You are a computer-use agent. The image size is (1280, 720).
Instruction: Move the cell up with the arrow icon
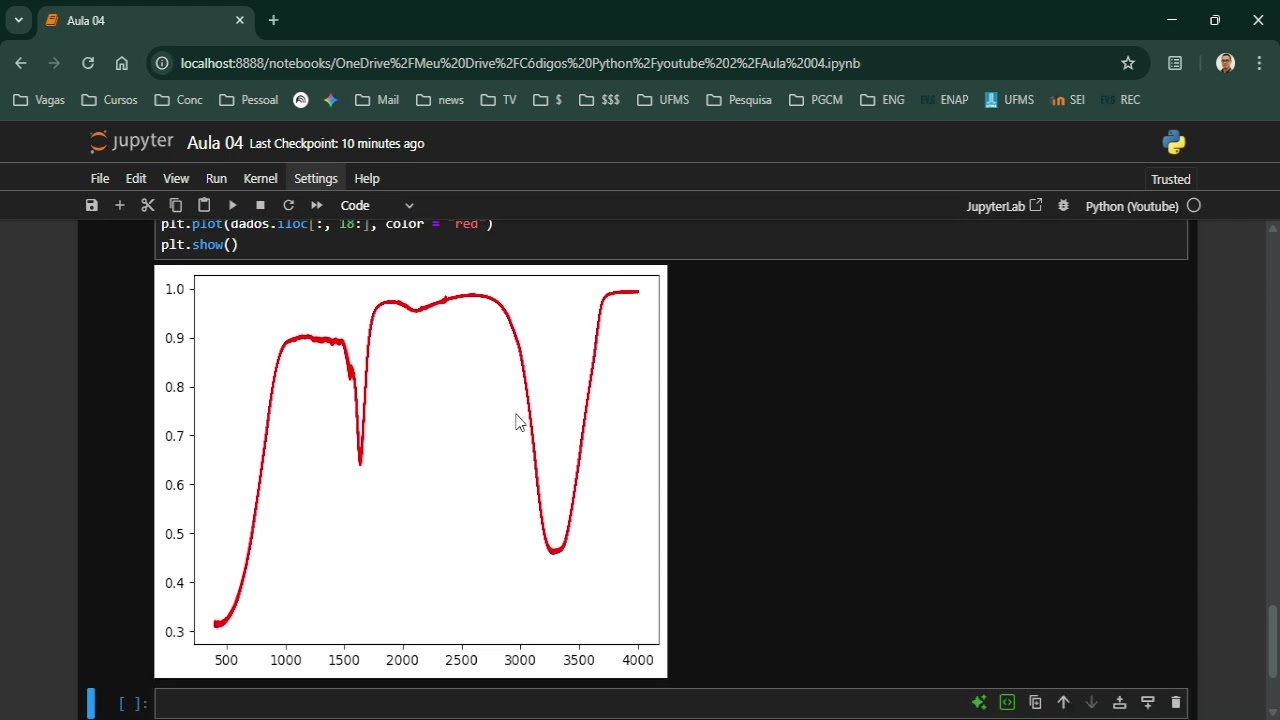click(x=1063, y=703)
